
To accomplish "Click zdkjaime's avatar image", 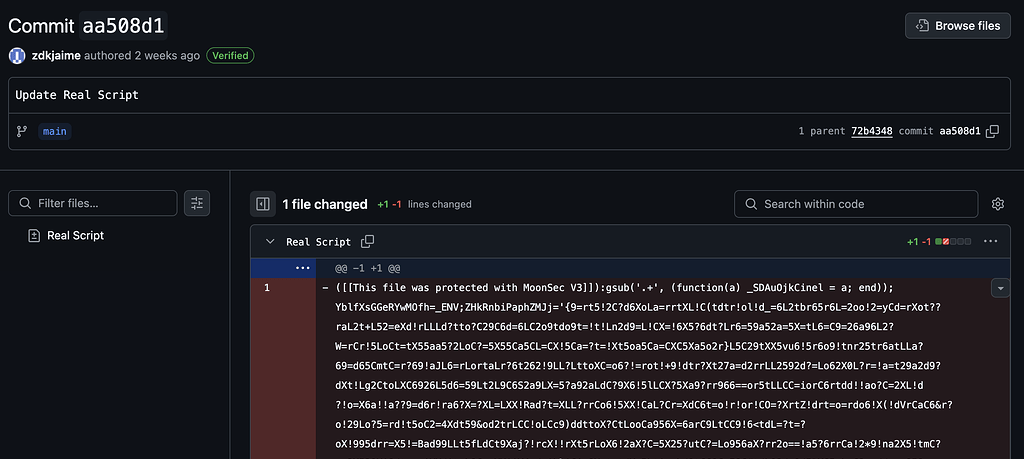I will [17, 55].
